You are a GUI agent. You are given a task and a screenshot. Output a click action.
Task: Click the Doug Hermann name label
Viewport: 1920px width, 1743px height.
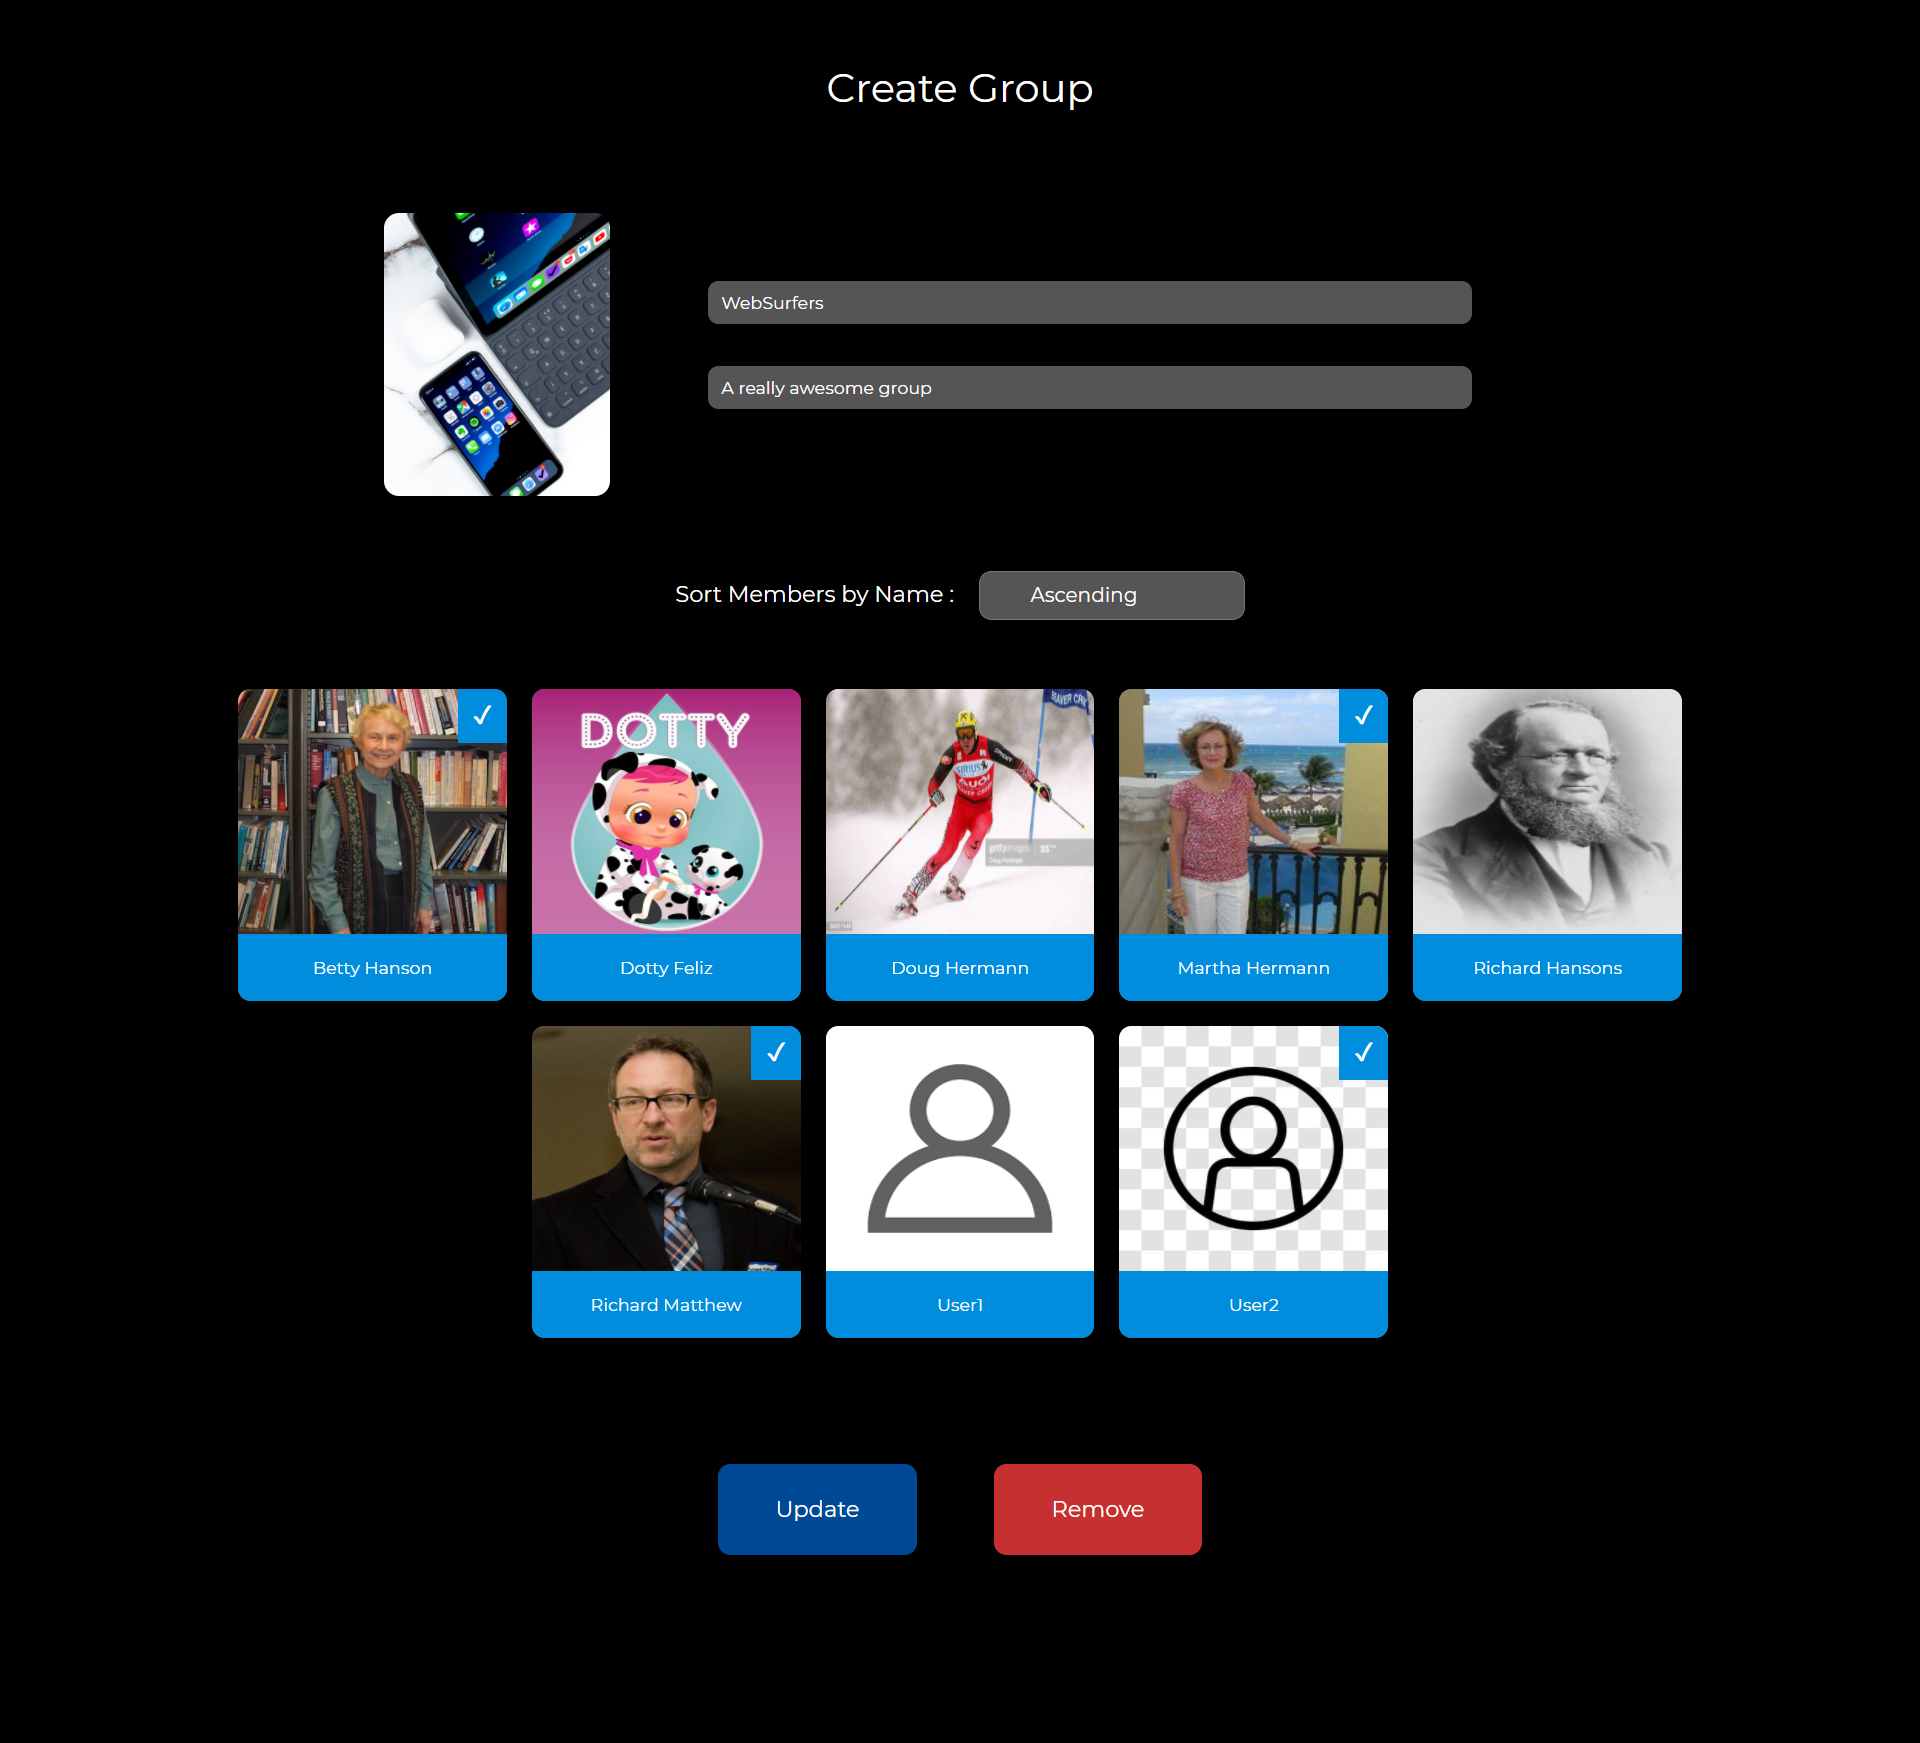click(960, 968)
